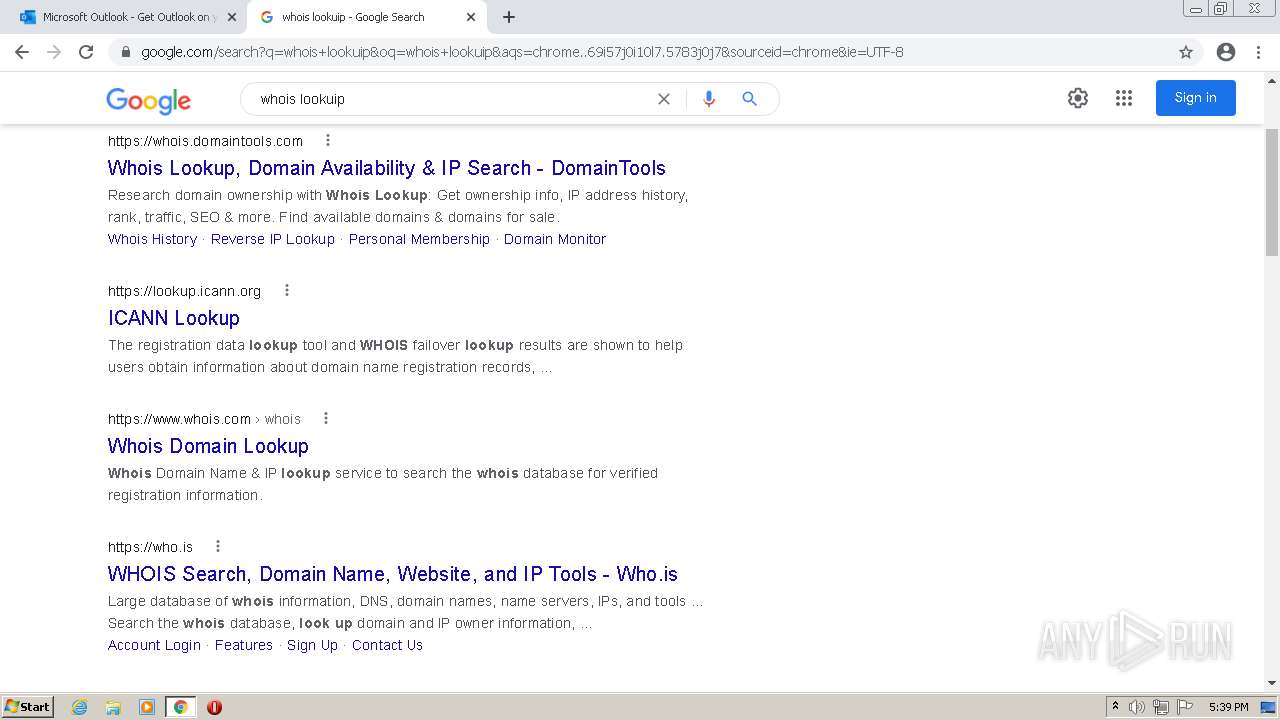Go back with the browser back arrow
This screenshot has width=1280, height=720.
click(22, 52)
